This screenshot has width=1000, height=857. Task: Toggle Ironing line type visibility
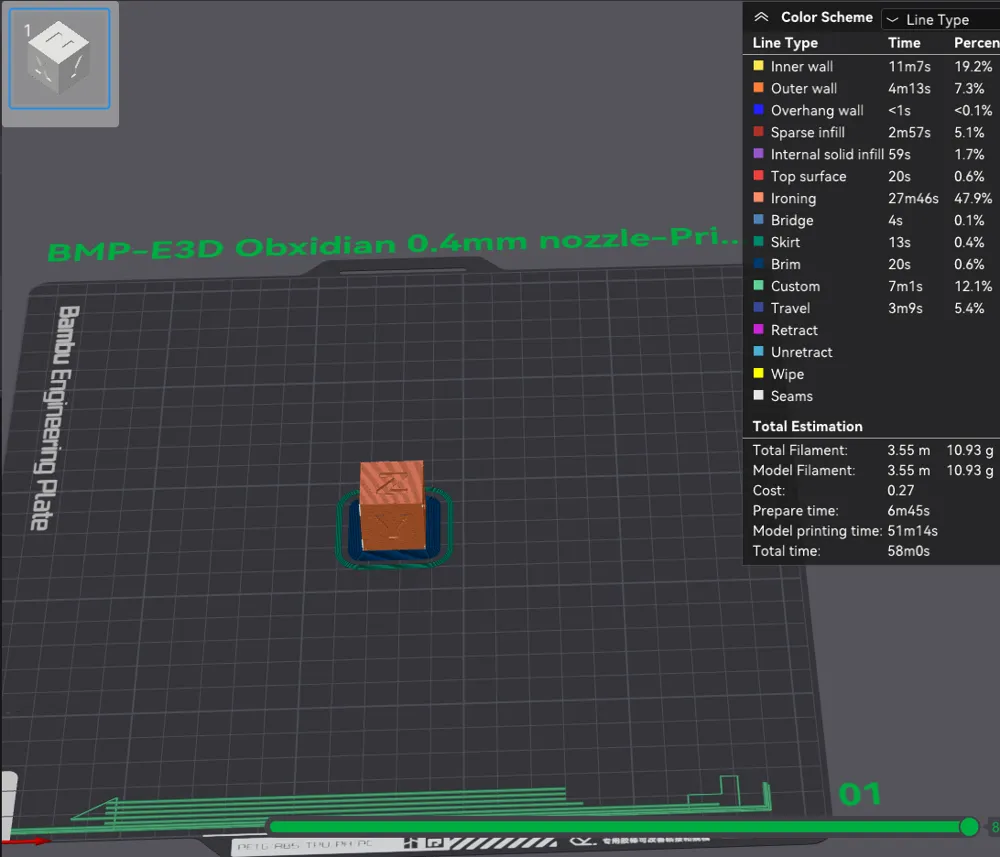[793, 199]
